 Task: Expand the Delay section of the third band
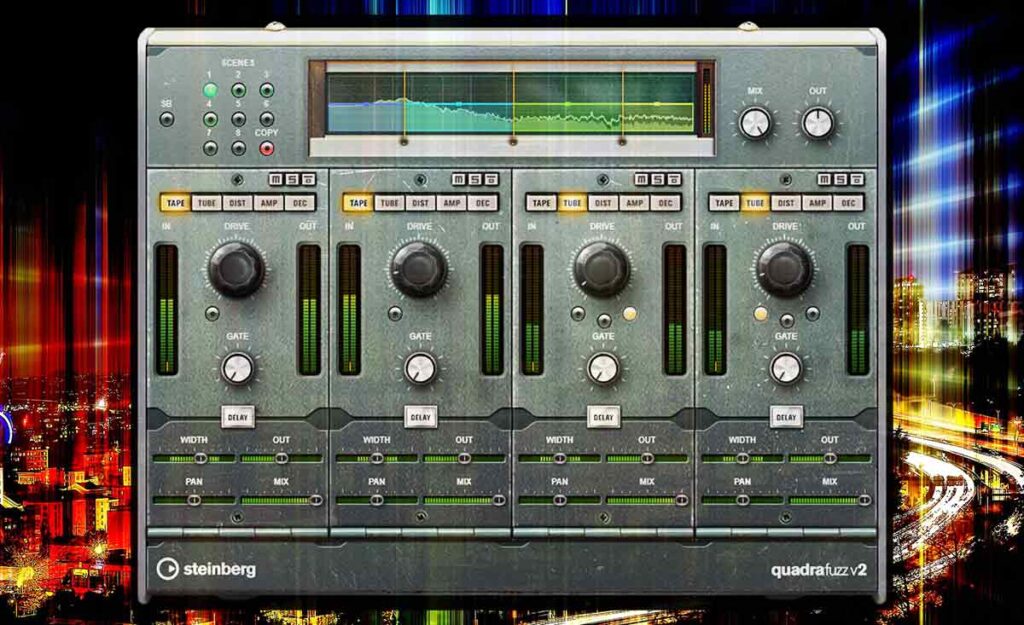(x=603, y=417)
